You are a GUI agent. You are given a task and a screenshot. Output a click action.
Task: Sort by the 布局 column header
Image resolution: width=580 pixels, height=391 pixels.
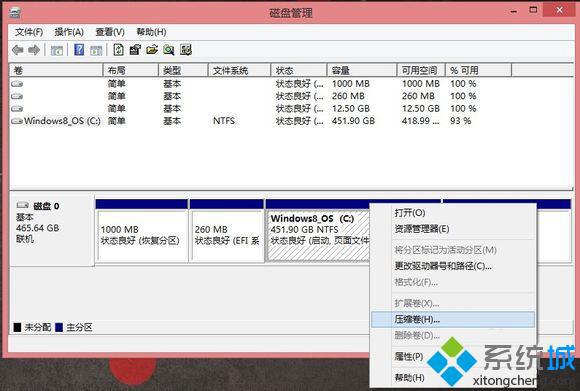click(131, 70)
